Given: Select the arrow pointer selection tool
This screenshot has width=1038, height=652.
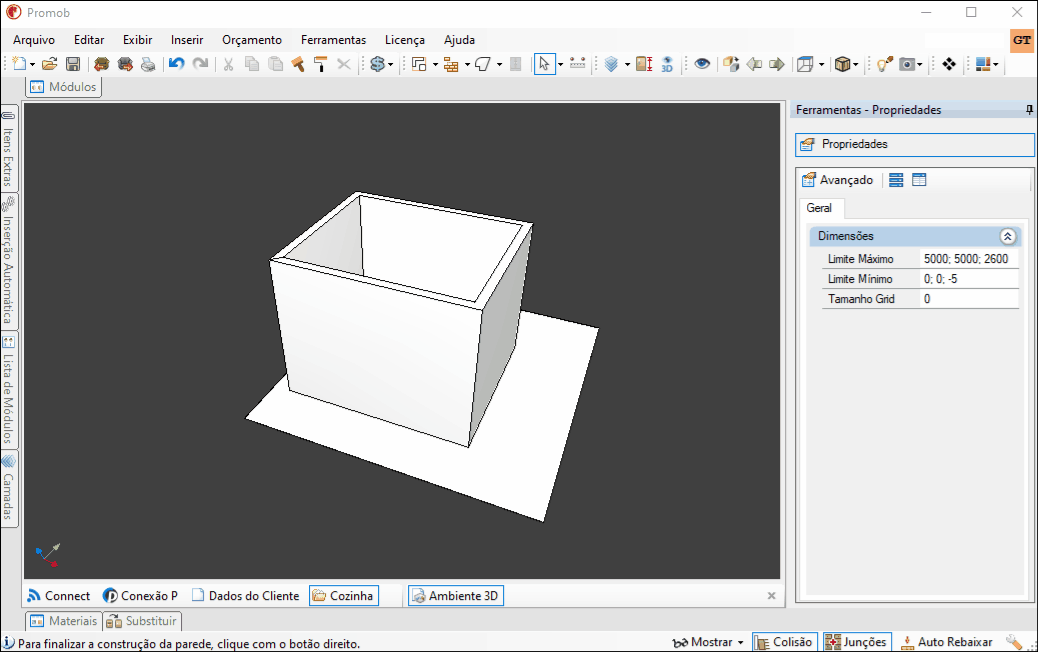Looking at the screenshot, I should (x=544, y=64).
